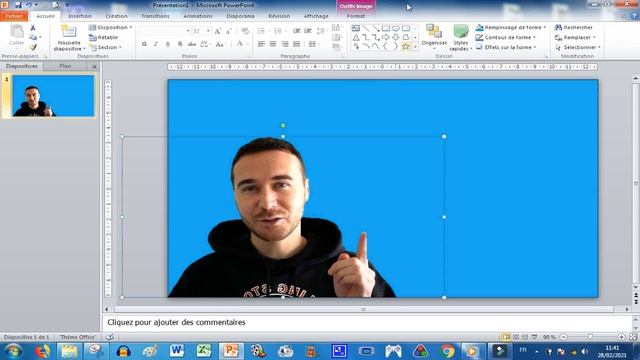
Task: Toggle text shadow formatting
Action: tap(180, 44)
